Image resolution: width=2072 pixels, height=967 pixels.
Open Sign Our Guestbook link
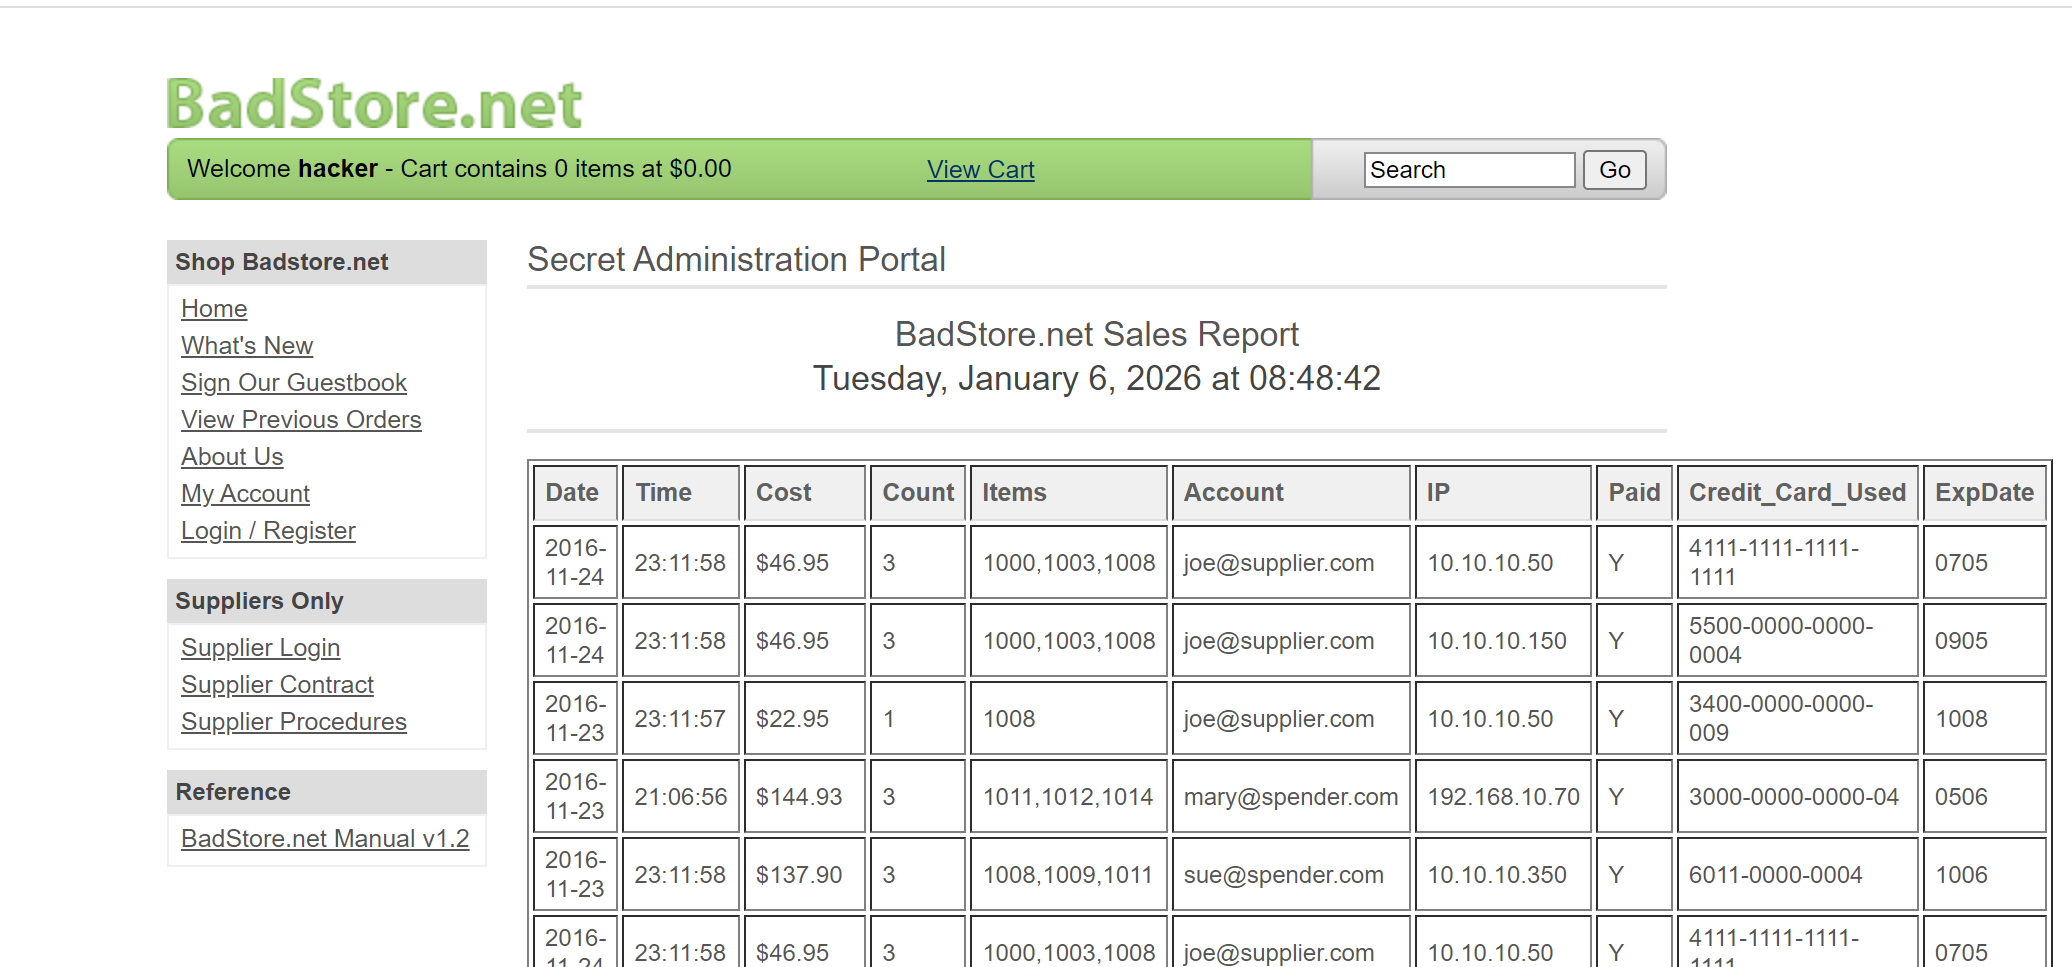click(x=294, y=383)
